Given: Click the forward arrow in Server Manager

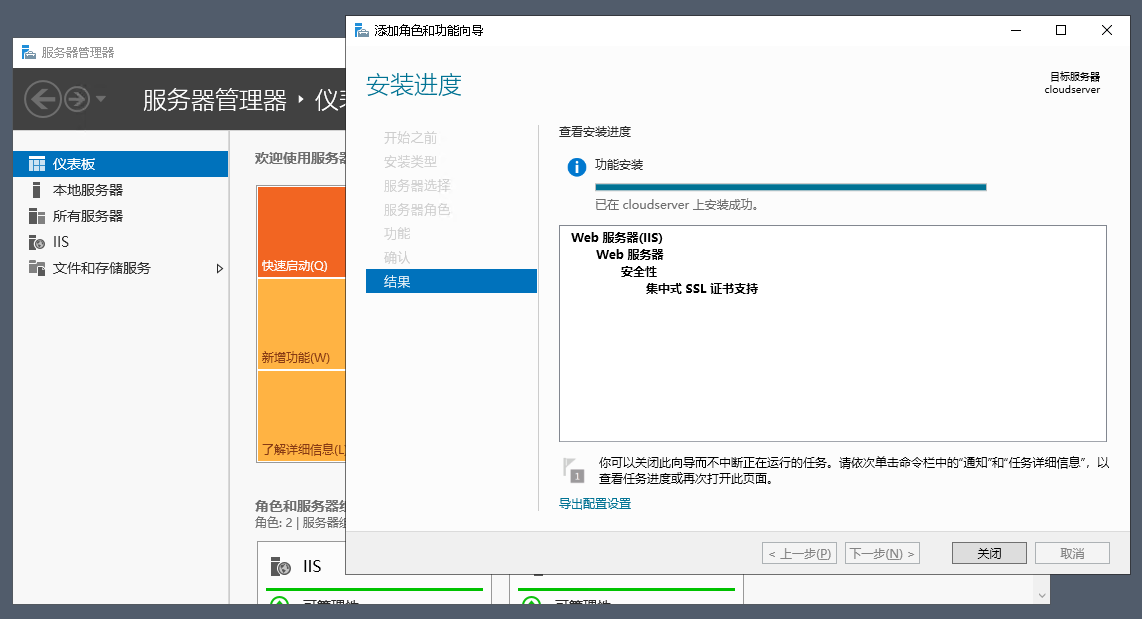Looking at the screenshot, I should [77, 98].
